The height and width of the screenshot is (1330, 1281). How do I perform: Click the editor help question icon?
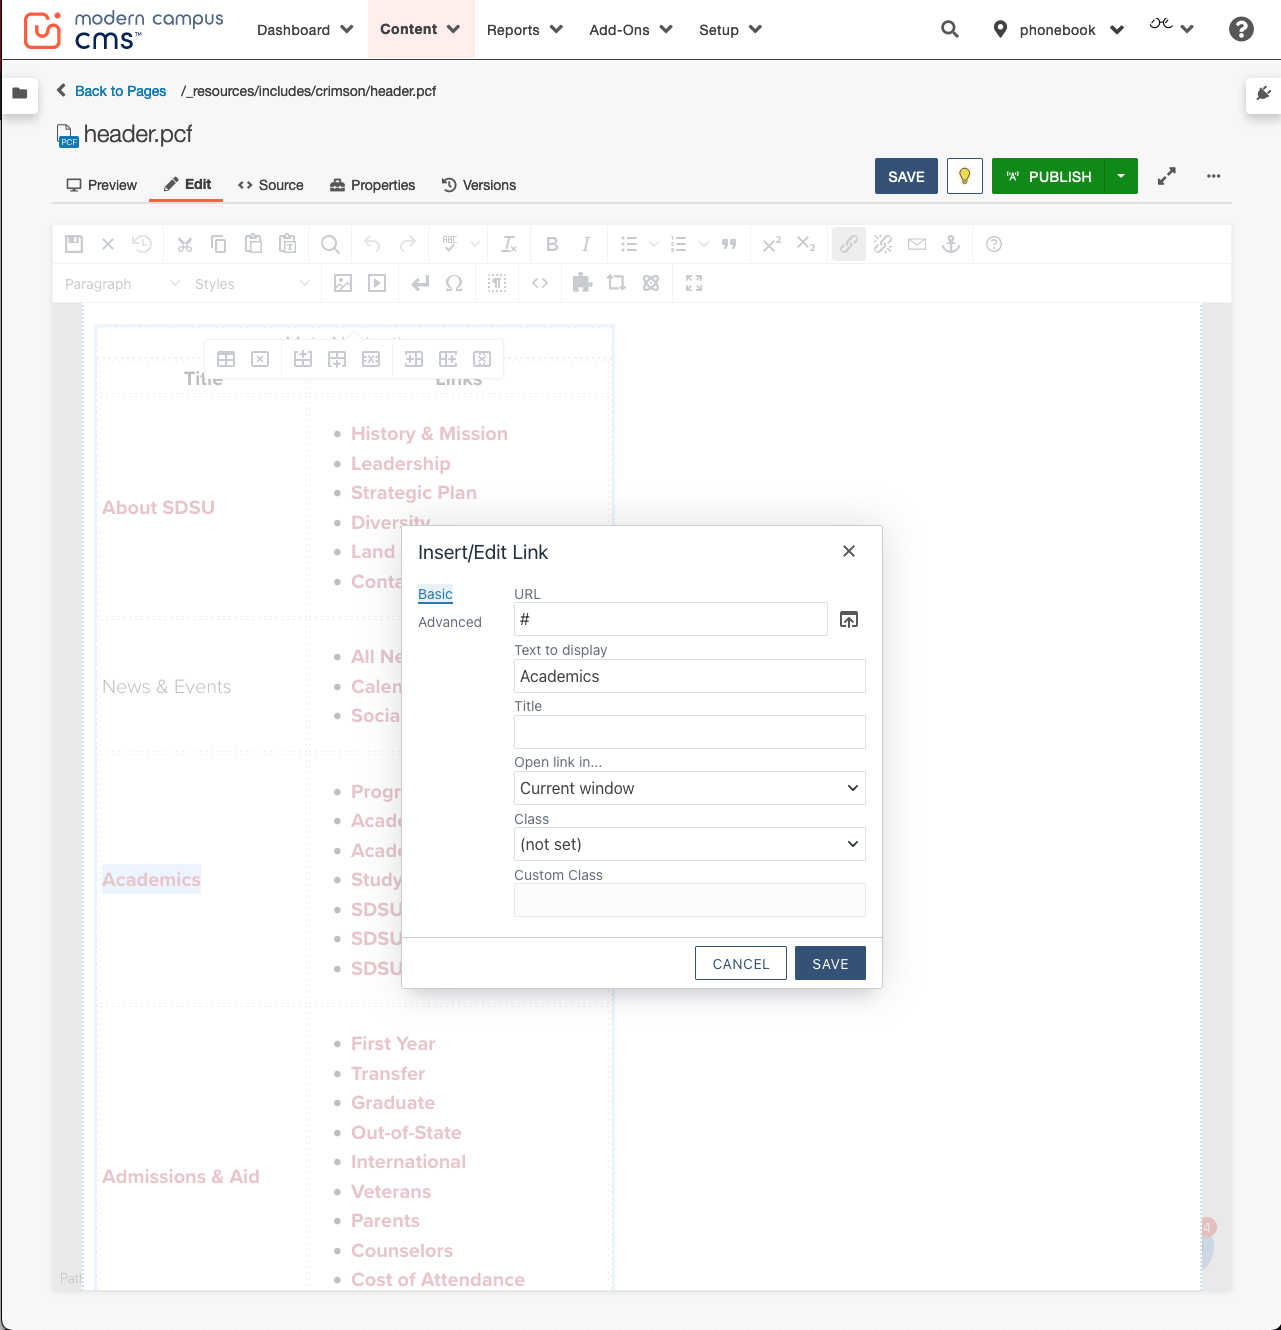point(994,244)
